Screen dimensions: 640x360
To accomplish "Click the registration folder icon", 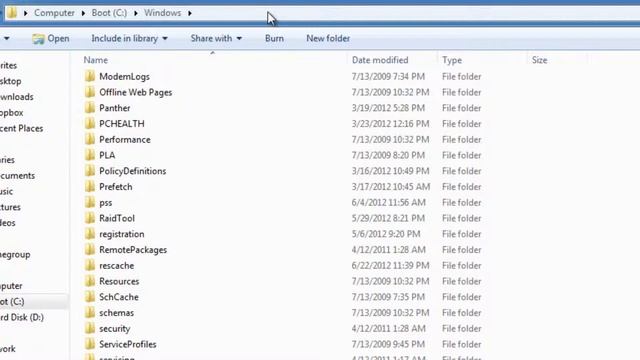I will coord(90,234).
